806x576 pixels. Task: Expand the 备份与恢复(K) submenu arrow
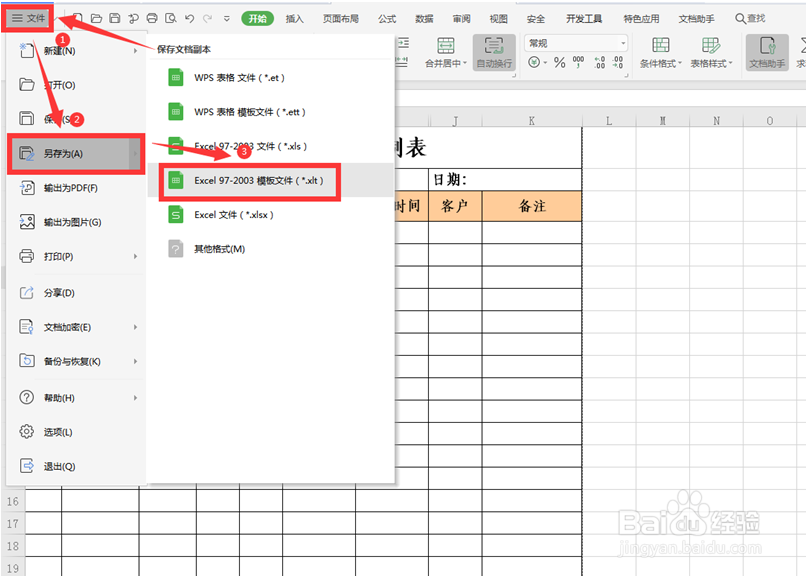[135, 362]
